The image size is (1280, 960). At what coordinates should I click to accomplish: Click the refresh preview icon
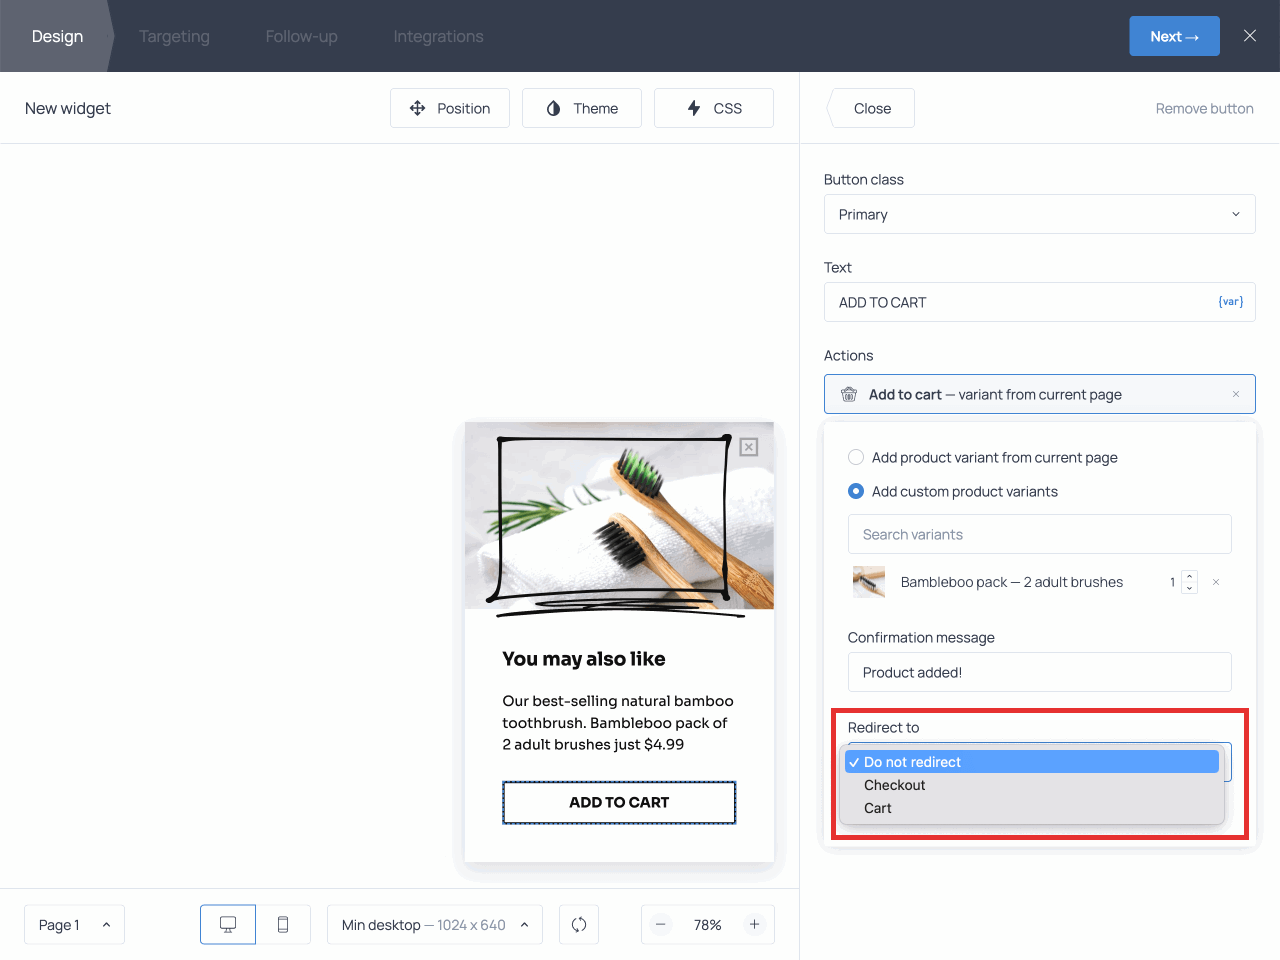click(579, 925)
